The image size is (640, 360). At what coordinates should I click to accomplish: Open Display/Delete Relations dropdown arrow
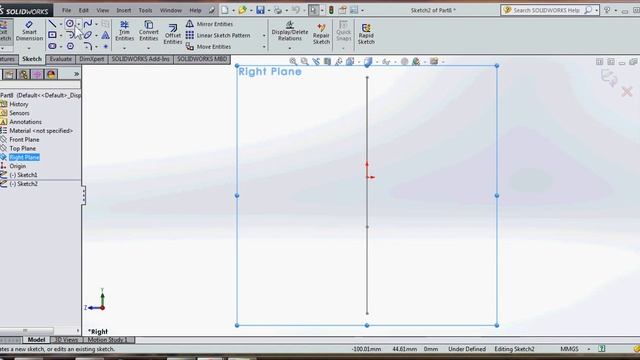(x=290, y=49)
